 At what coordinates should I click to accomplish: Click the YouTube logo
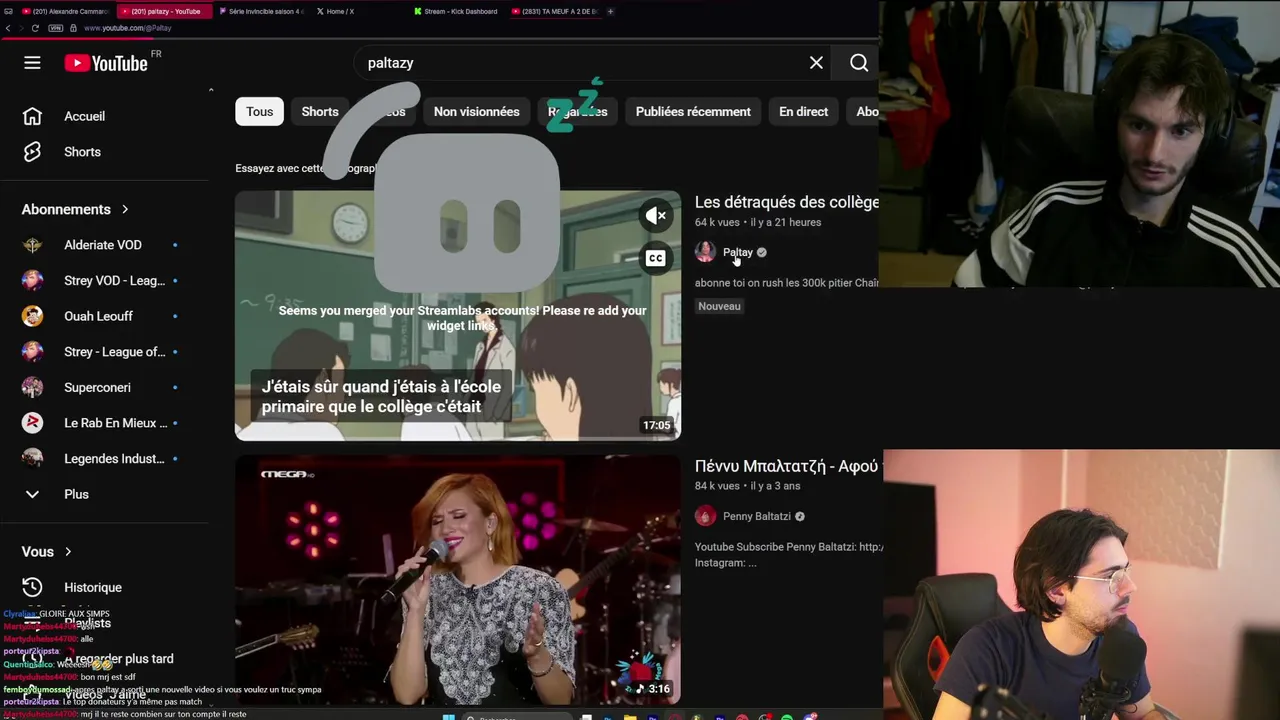[106, 63]
